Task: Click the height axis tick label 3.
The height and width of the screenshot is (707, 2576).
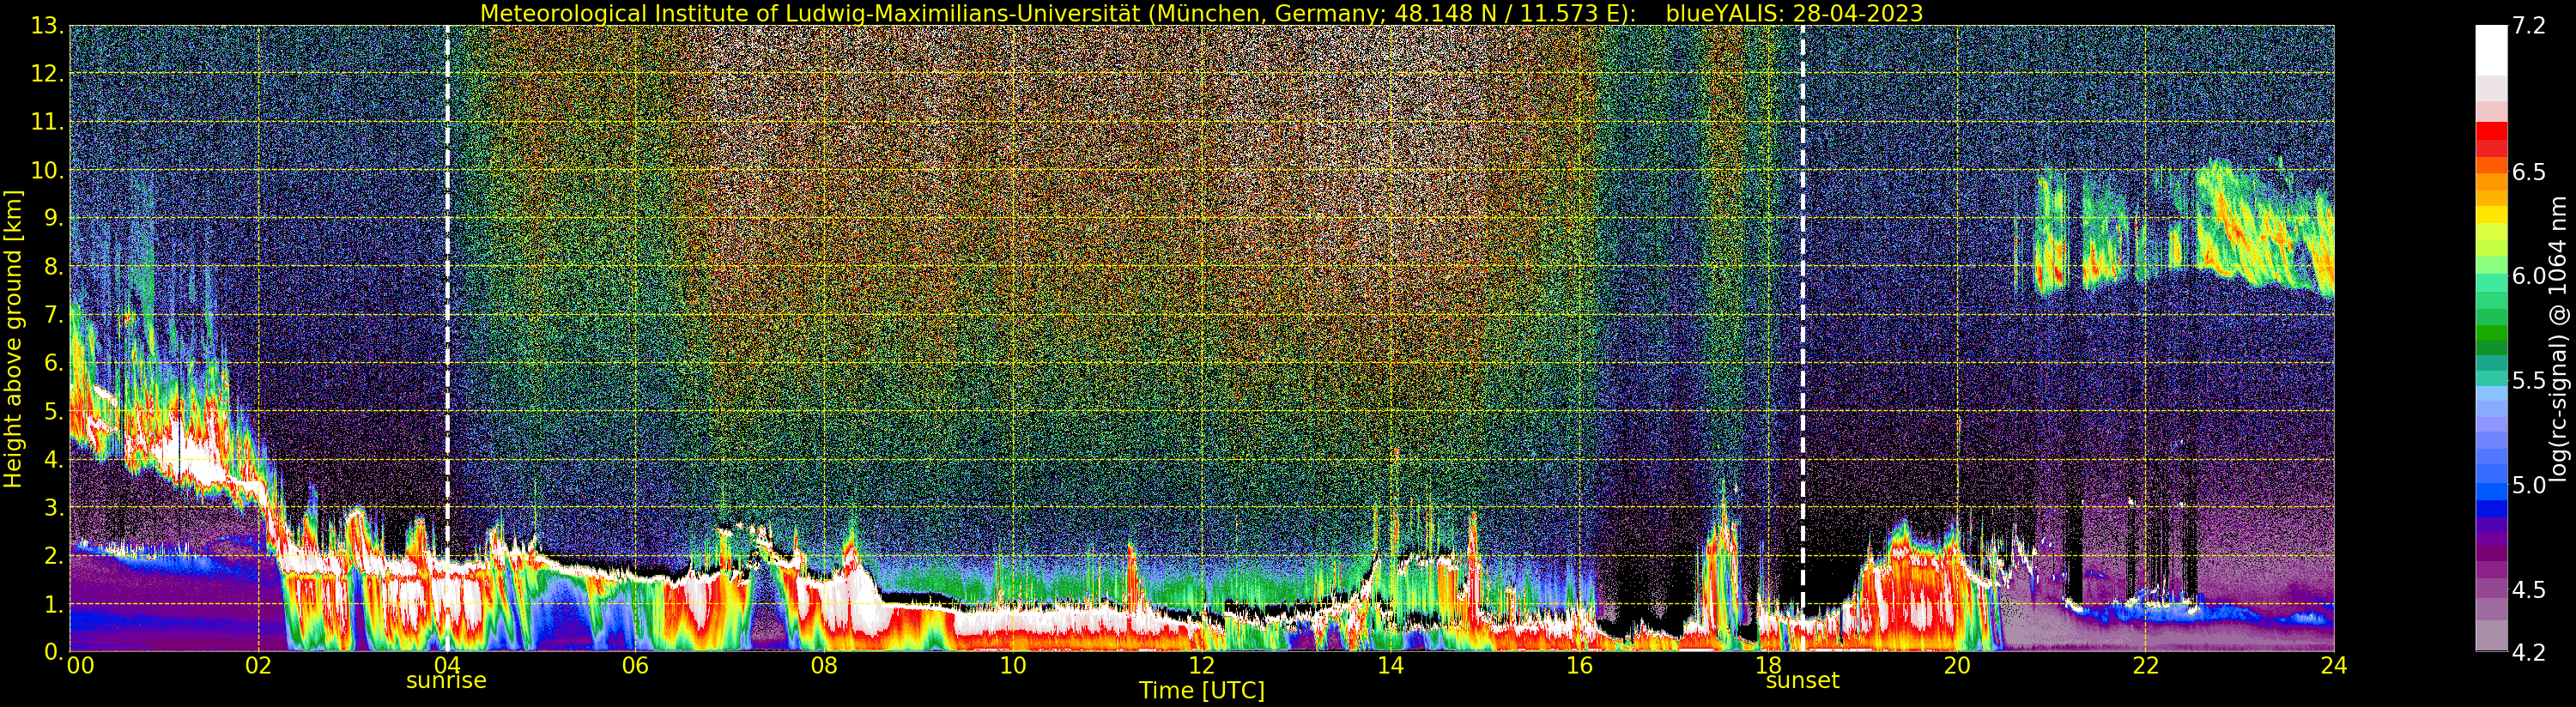Action: point(54,507)
